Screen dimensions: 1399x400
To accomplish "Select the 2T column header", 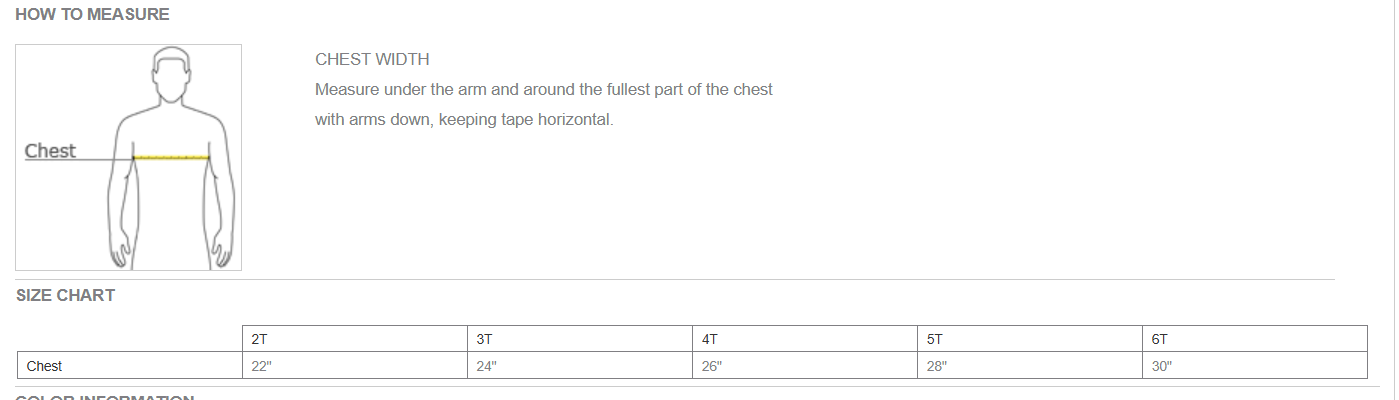I will pos(355,339).
